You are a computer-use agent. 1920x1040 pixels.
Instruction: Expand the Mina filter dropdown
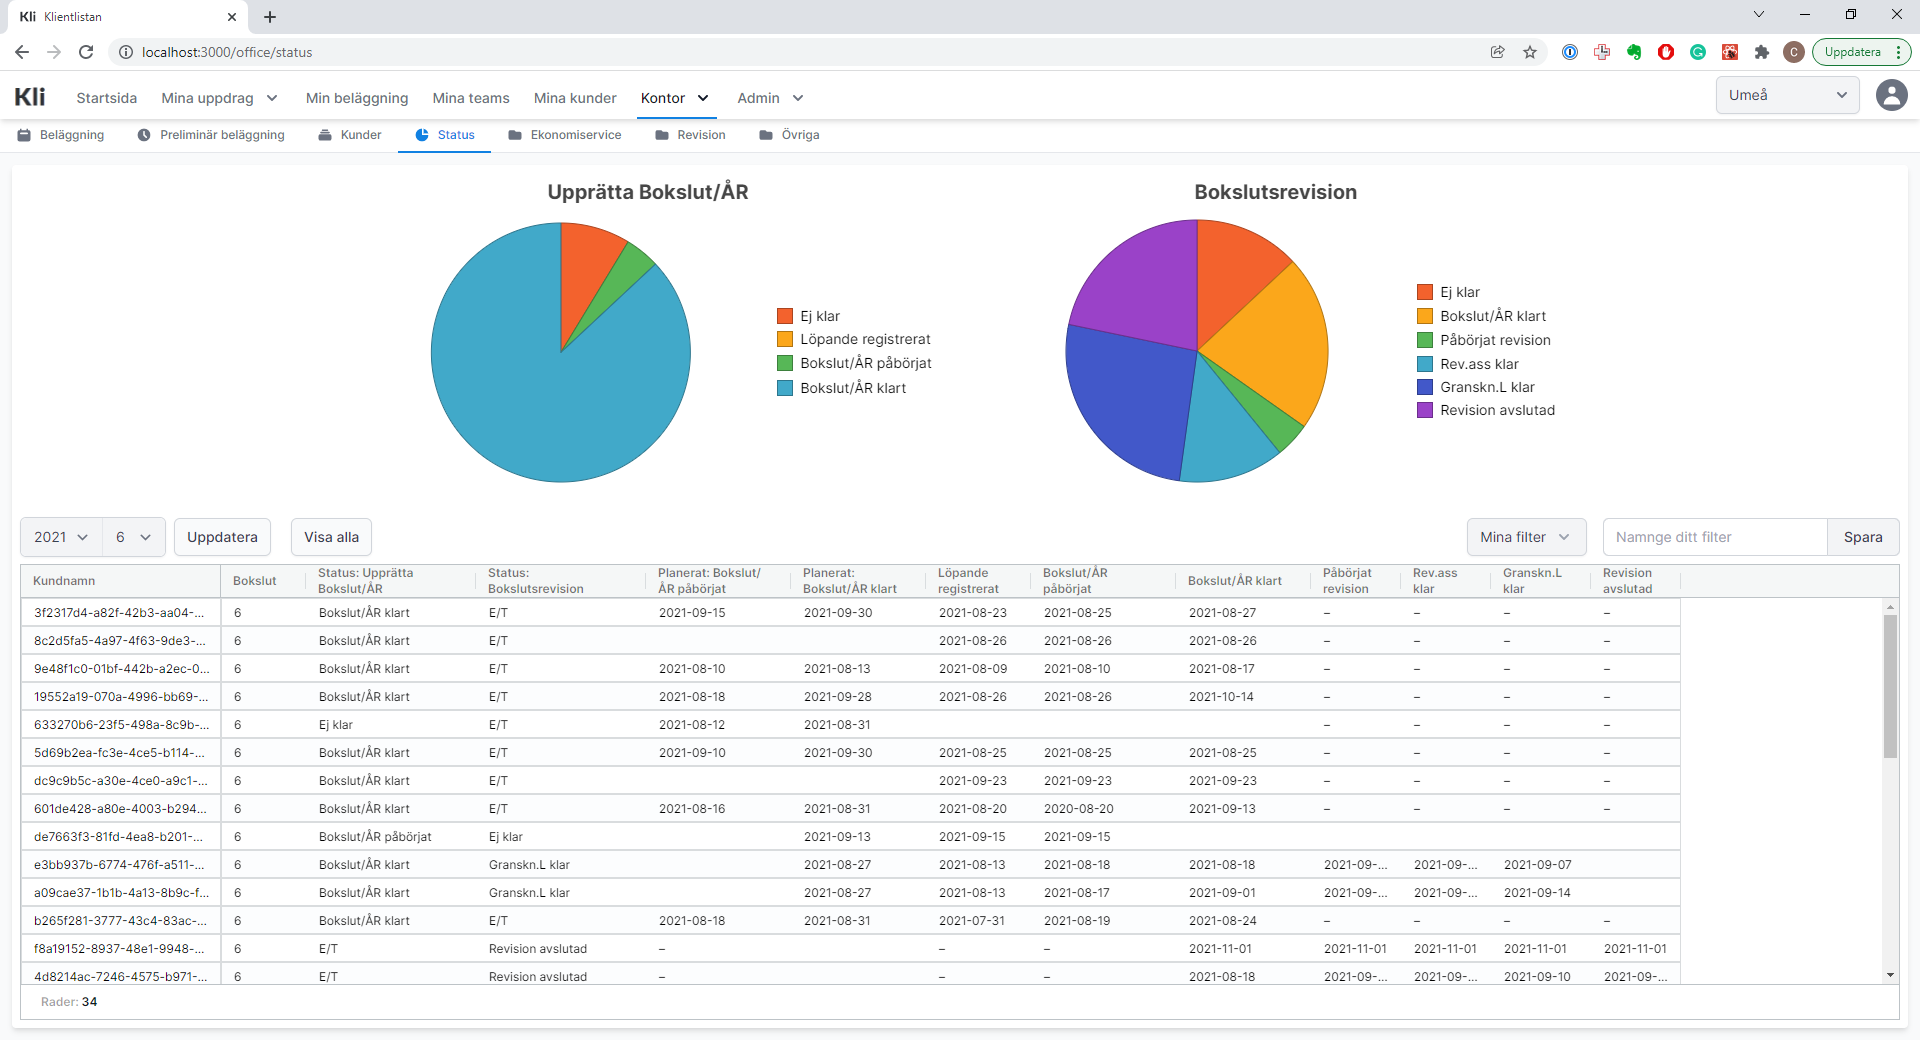1525,537
